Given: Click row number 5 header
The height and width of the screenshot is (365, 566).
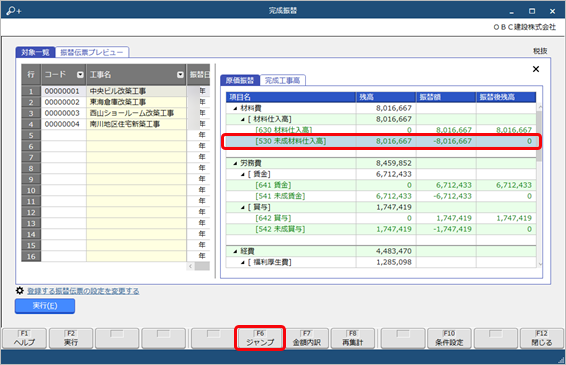Looking at the screenshot, I should 31,135.
